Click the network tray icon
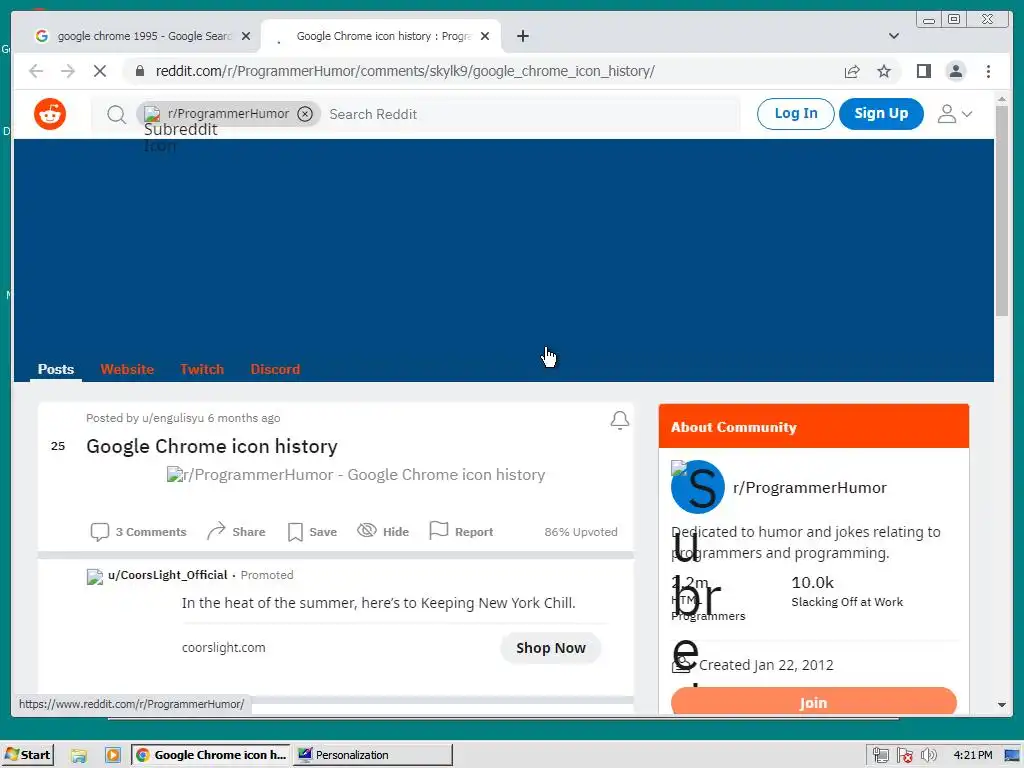This screenshot has width=1024, height=768. tap(880, 756)
